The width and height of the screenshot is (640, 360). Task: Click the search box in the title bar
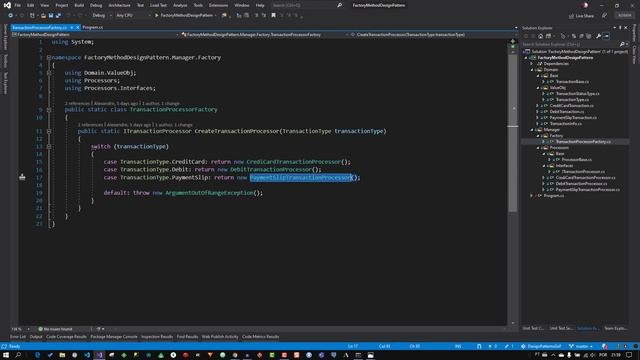pos(307,5)
